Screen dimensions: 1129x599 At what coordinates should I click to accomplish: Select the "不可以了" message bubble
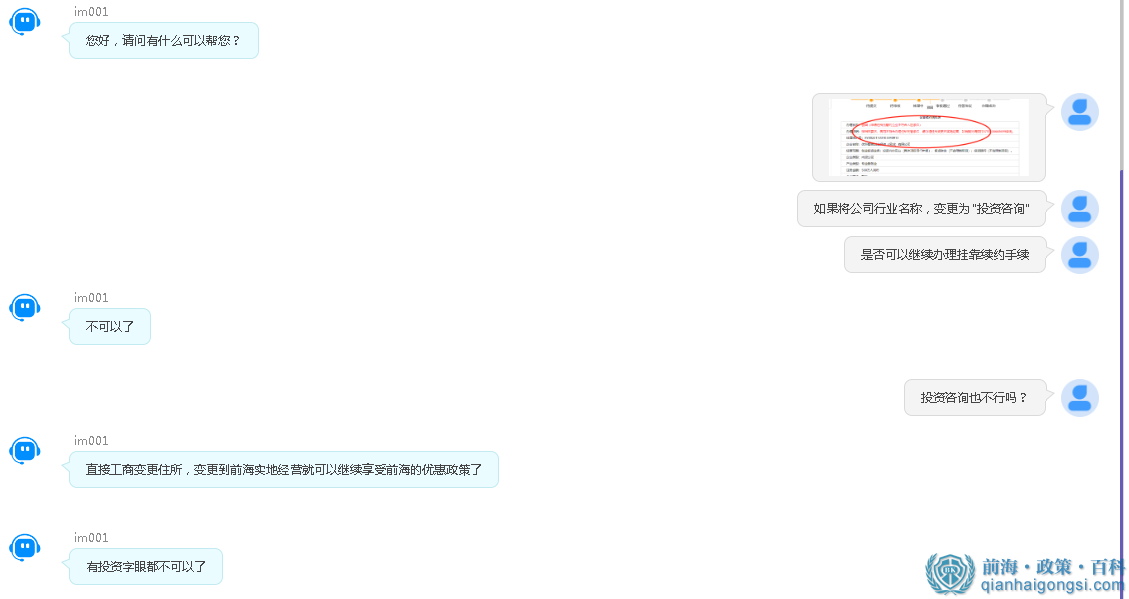(x=109, y=326)
